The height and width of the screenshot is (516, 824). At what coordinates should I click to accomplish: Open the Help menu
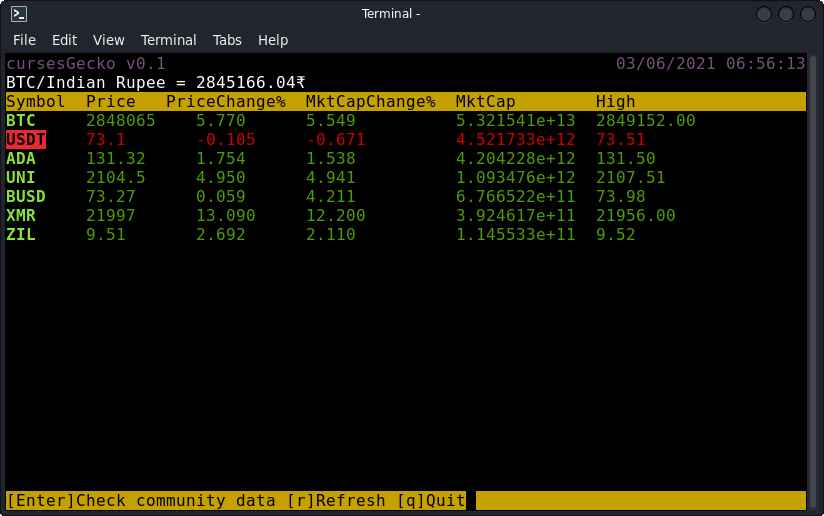coord(273,40)
